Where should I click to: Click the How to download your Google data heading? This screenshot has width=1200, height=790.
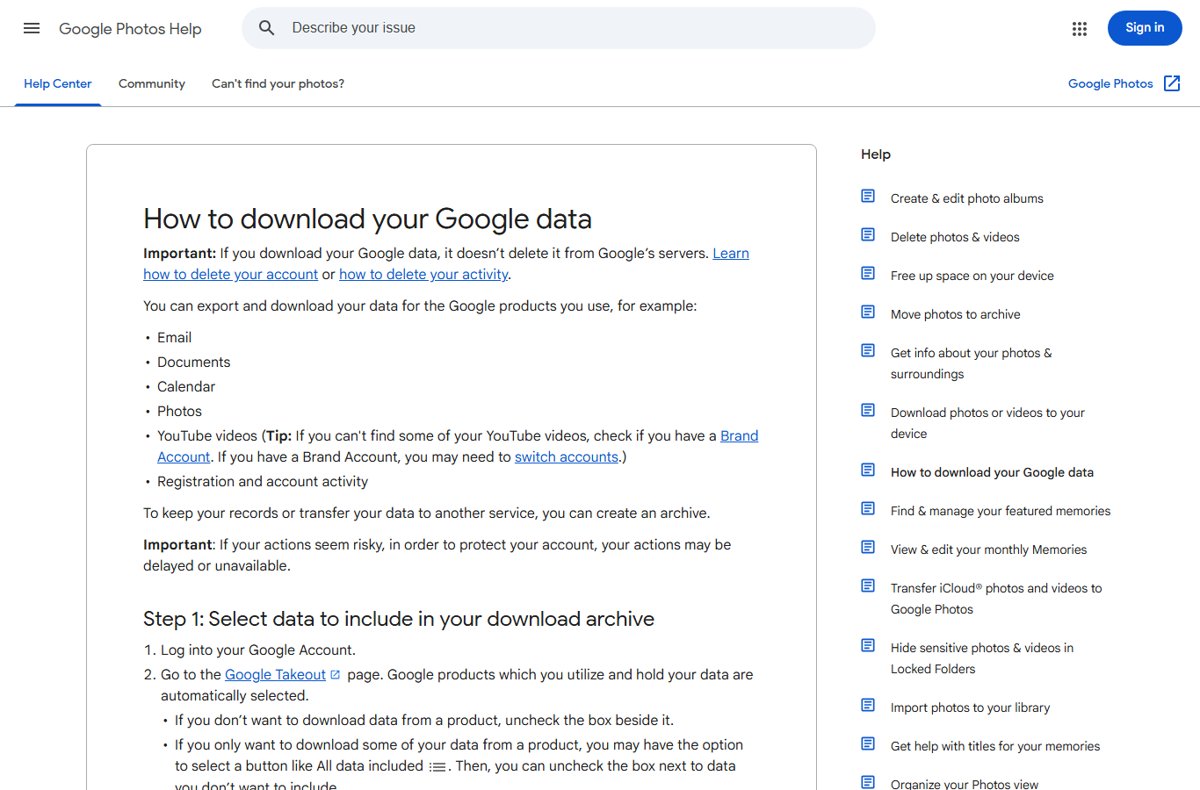click(x=368, y=219)
